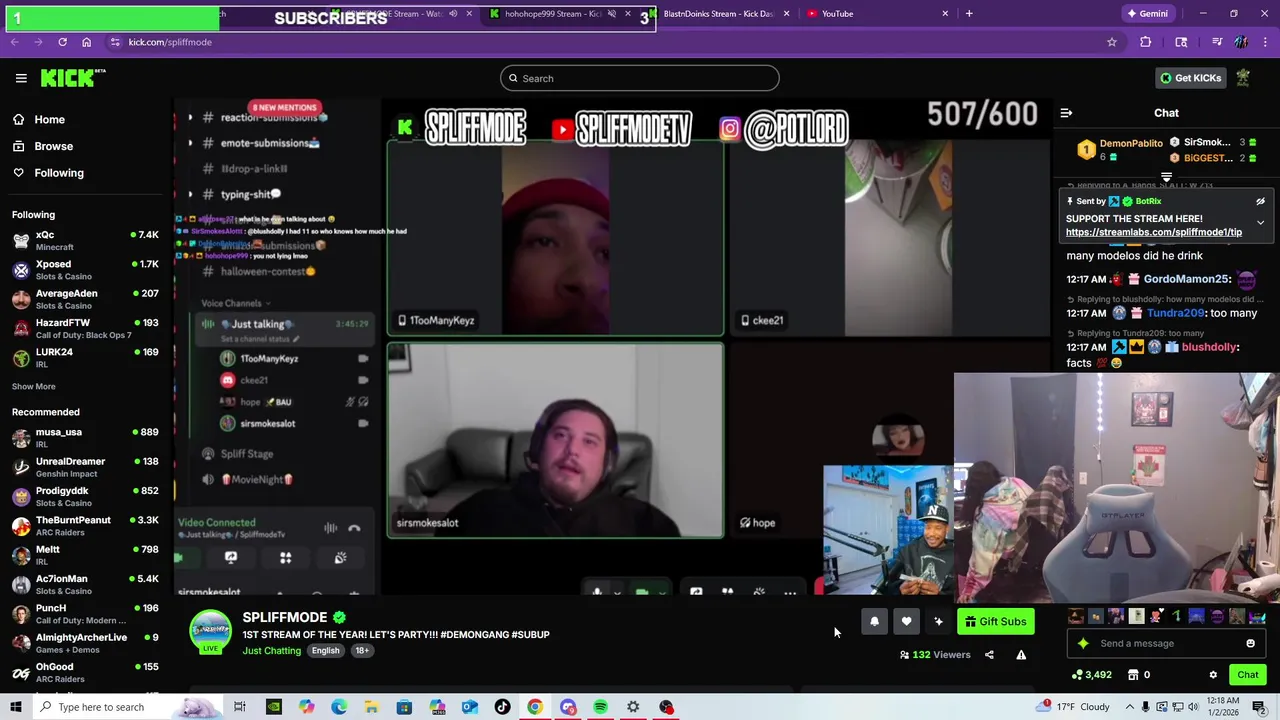Open HazardFTW channel in sidebar
This screenshot has width=1280, height=720.
click(85, 328)
